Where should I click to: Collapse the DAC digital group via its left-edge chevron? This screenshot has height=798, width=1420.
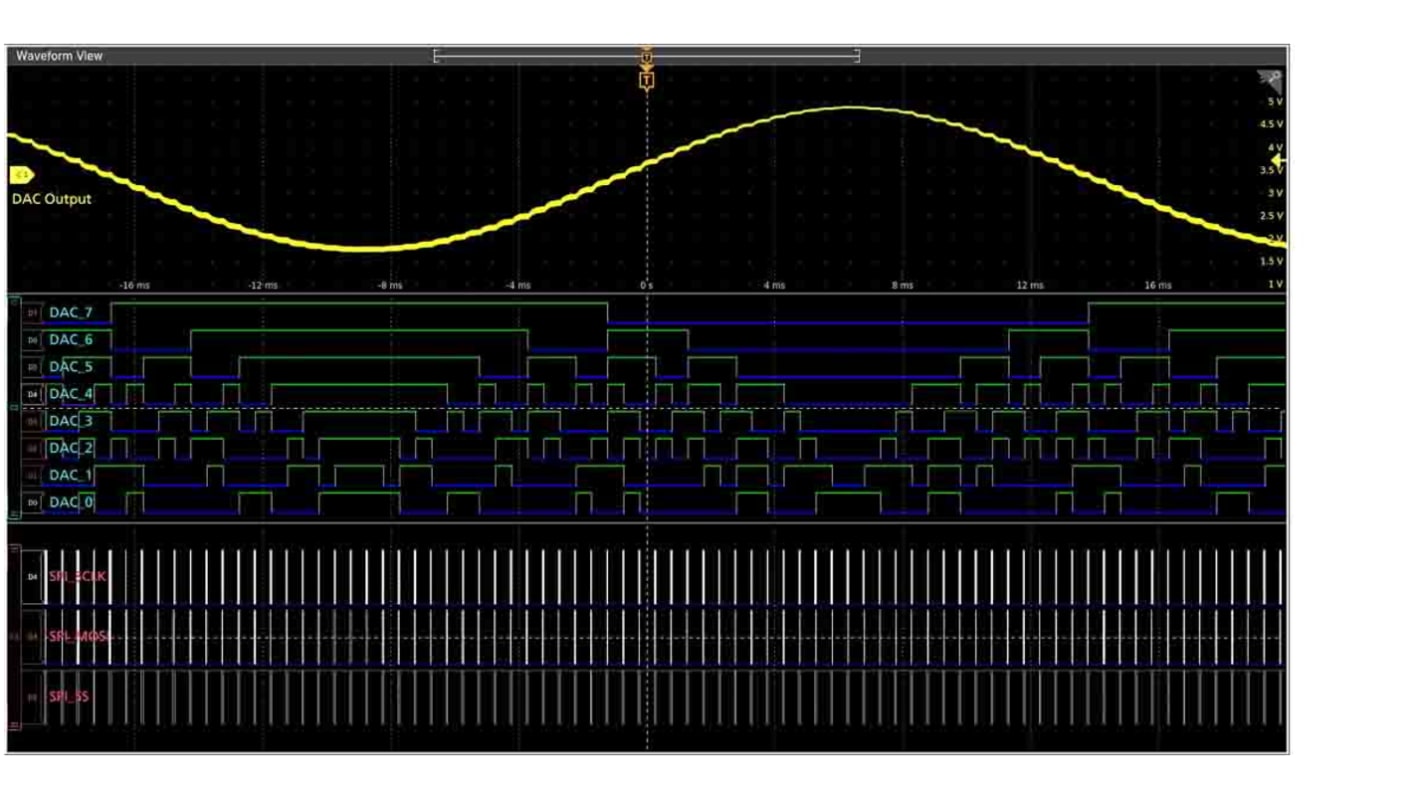(13, 300)
